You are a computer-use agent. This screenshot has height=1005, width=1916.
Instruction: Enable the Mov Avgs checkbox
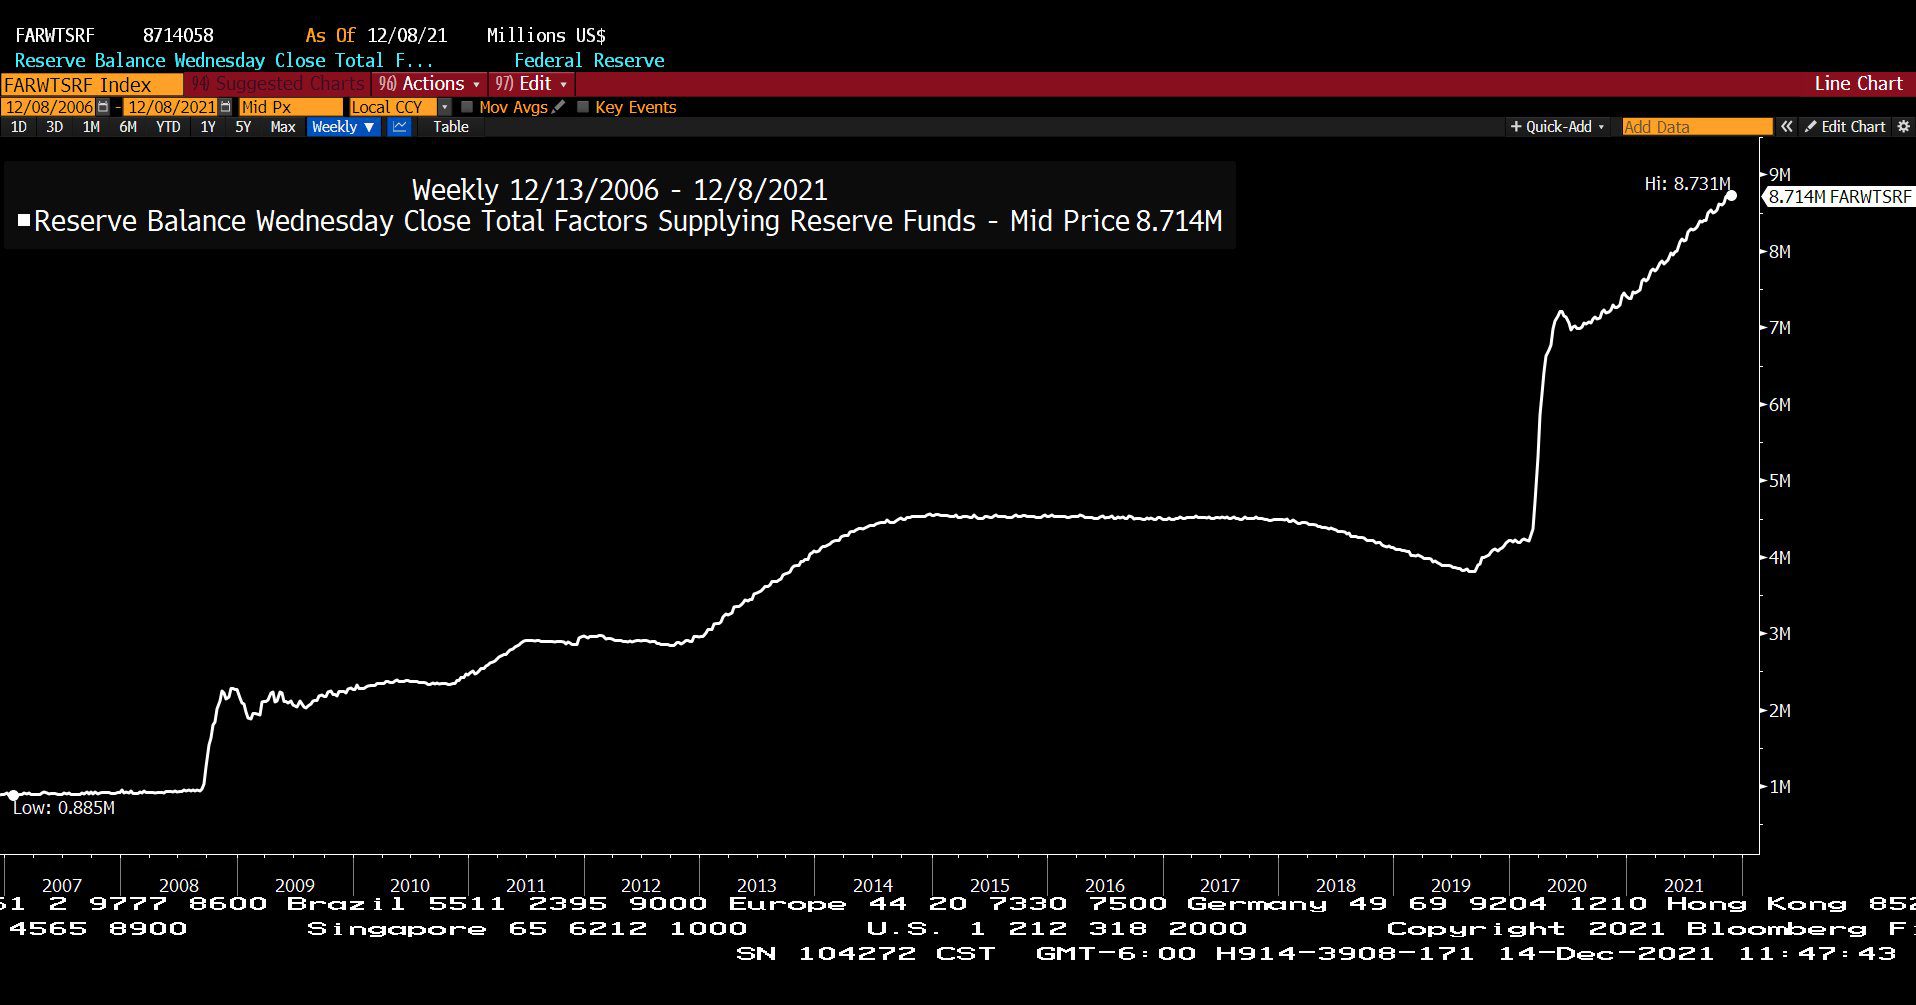pyautogui.click(x=467, y=107)
